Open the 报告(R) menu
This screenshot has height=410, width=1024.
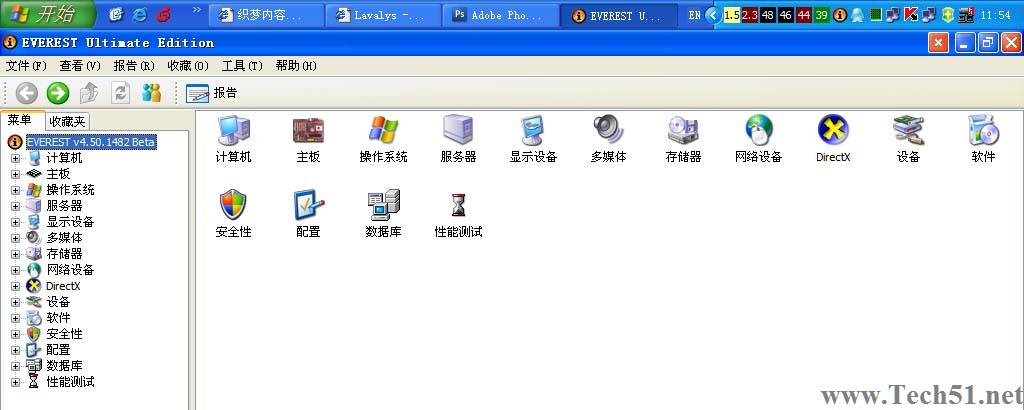pyautogui.click(x=134, y=65)
